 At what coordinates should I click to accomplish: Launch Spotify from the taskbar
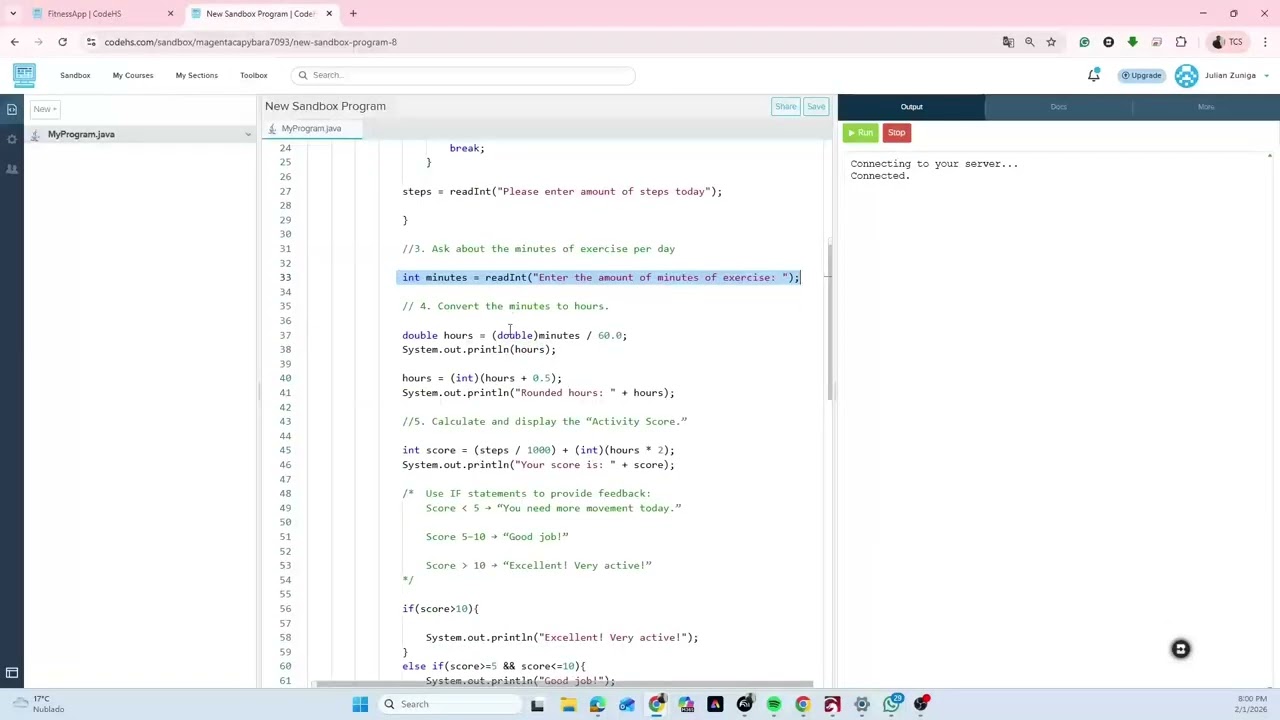[x=774, y=704]
